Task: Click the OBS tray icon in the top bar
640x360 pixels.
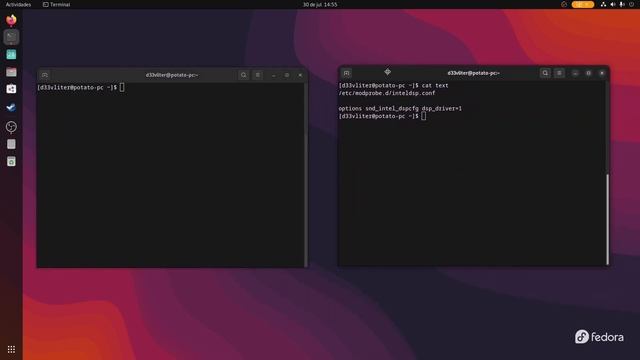Action: coord(564,4)
